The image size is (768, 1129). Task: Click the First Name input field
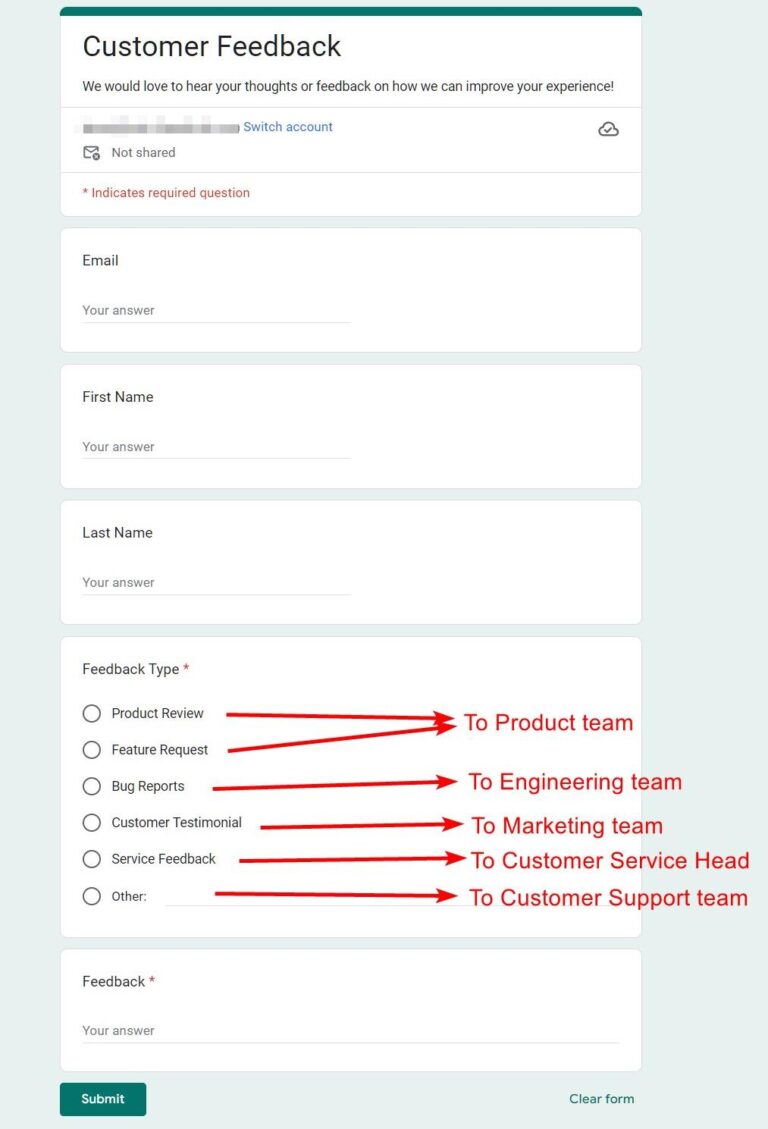215,446
